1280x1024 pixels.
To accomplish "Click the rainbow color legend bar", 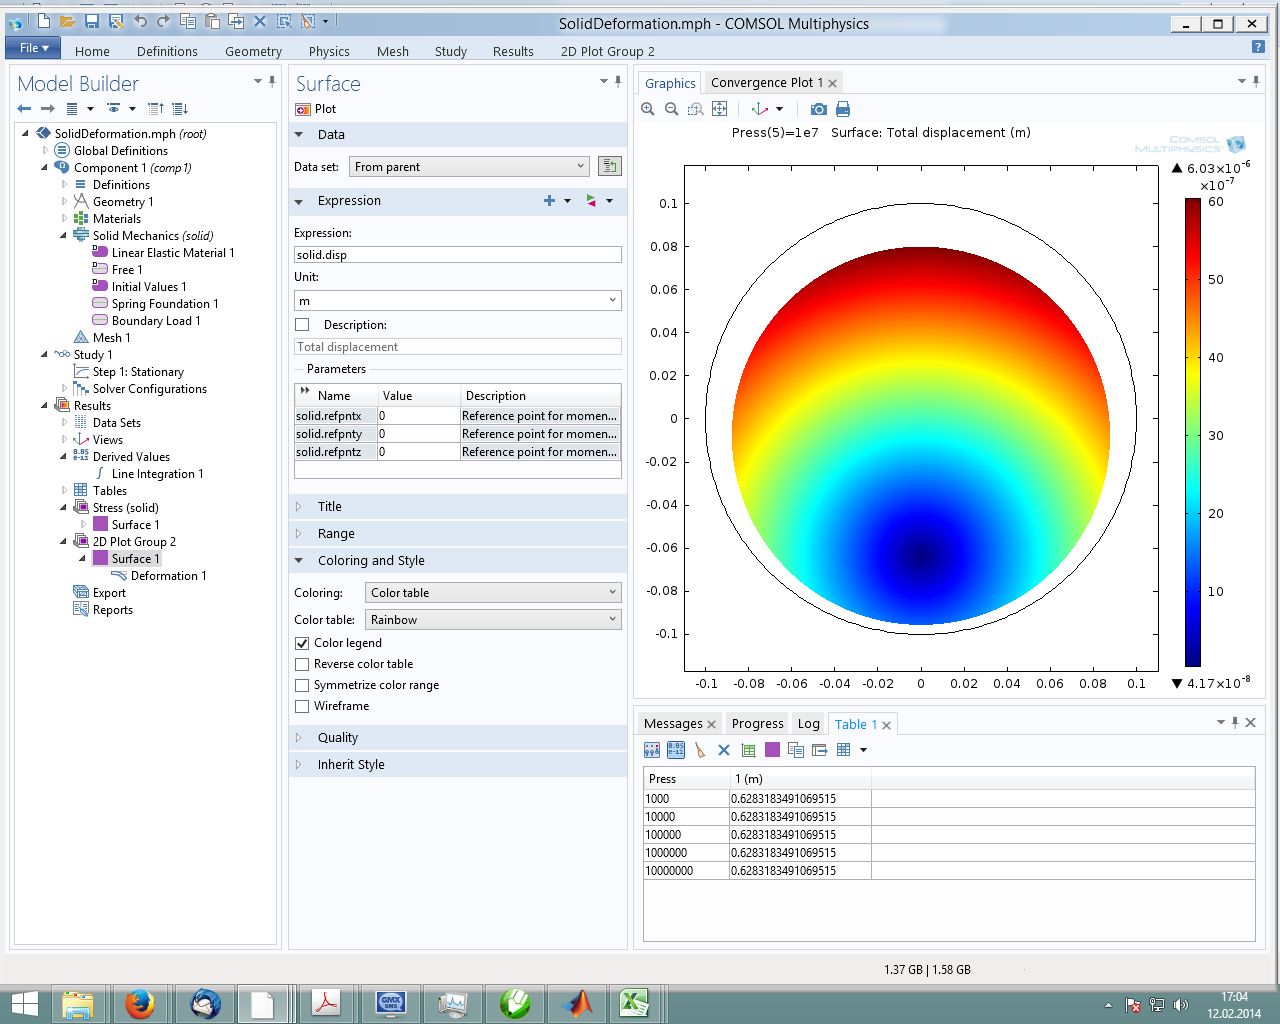I will point(1192,432).
